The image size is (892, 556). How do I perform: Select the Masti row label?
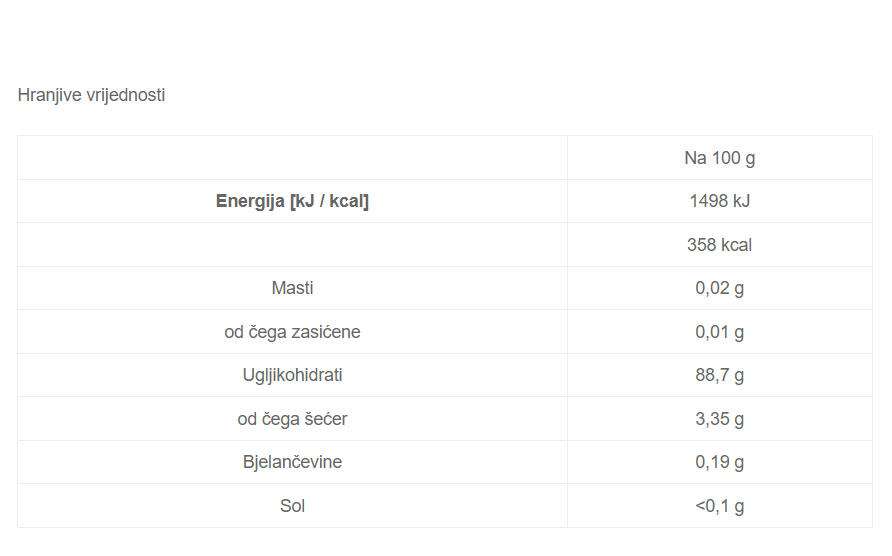point(292,288)
